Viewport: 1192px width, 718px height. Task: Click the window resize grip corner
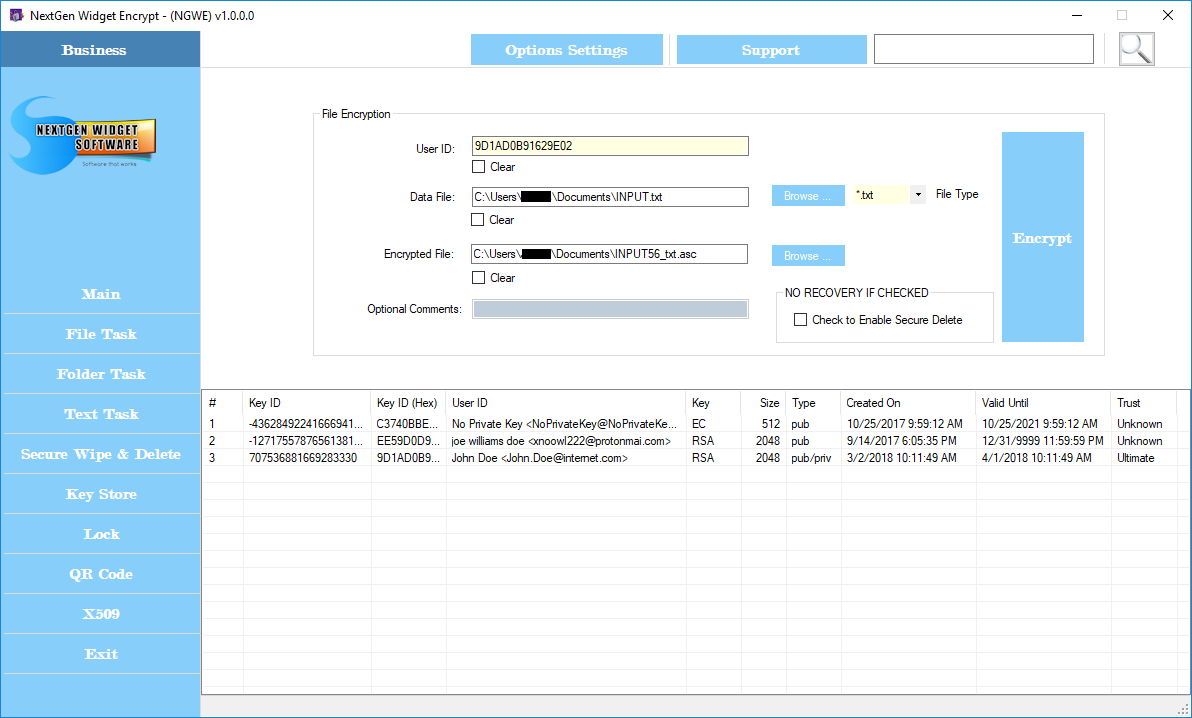(x=1183, y=709)
